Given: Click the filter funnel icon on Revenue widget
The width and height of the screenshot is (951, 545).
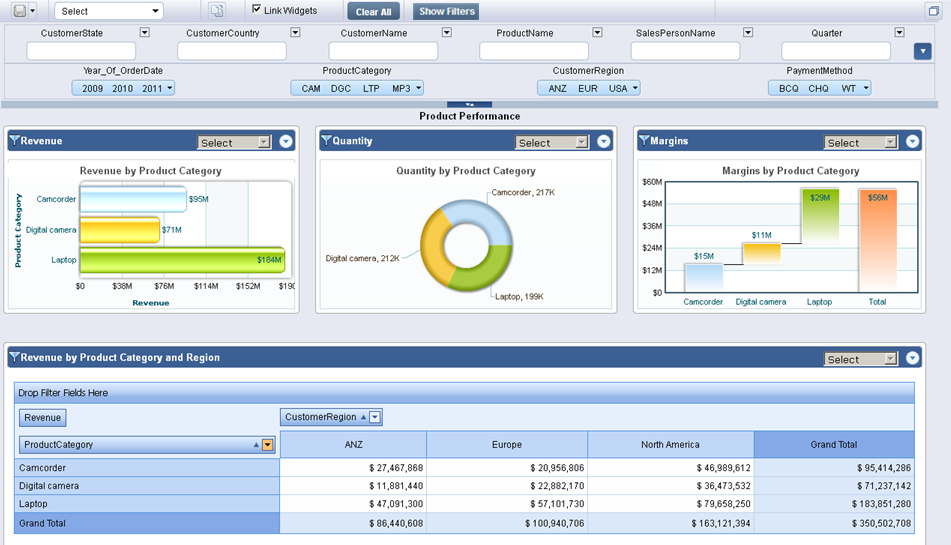Looking at the screenshot, I should [14, 141].
